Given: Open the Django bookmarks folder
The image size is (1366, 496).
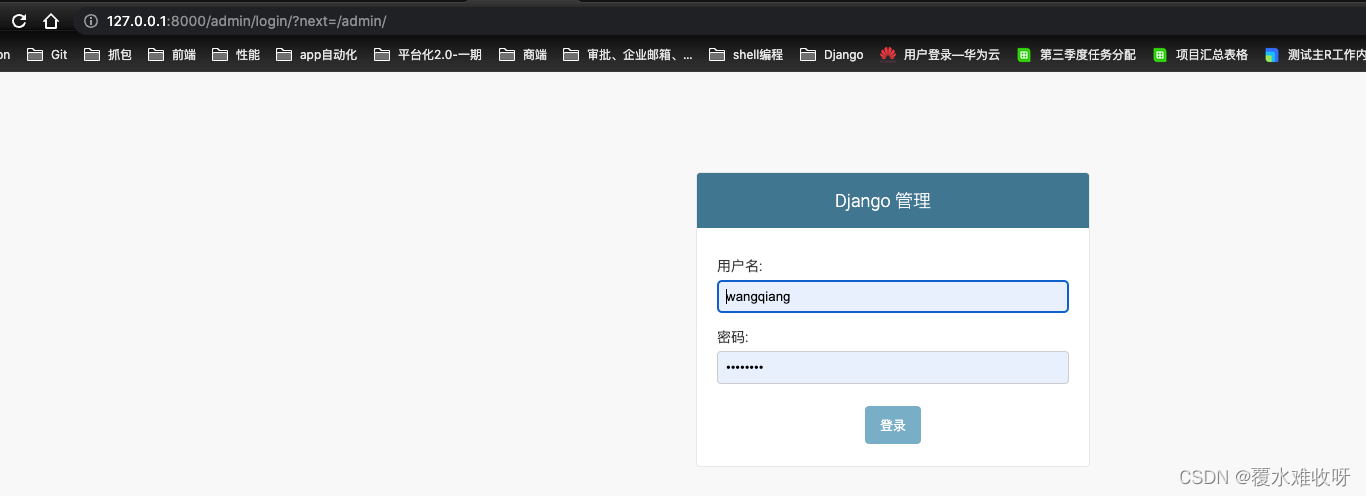Looking at the screenshot, I should point(832,55).
